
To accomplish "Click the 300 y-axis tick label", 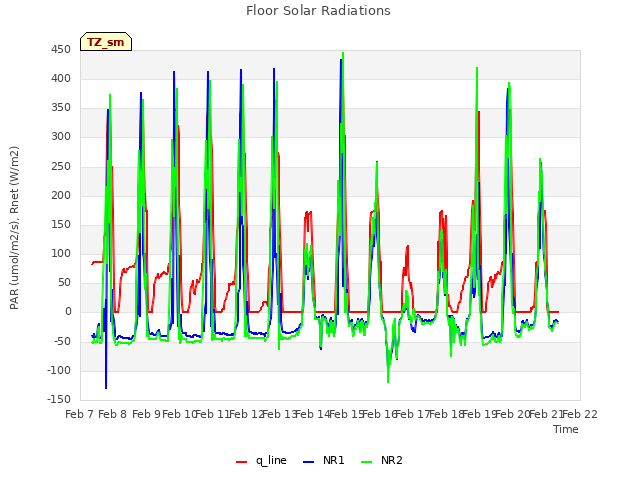I will (61, 137).
